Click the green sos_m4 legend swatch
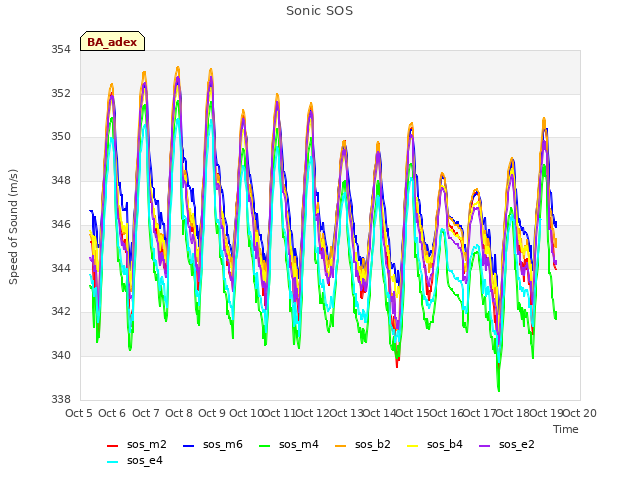Screen dimensions: 640x480 (264, 446)
